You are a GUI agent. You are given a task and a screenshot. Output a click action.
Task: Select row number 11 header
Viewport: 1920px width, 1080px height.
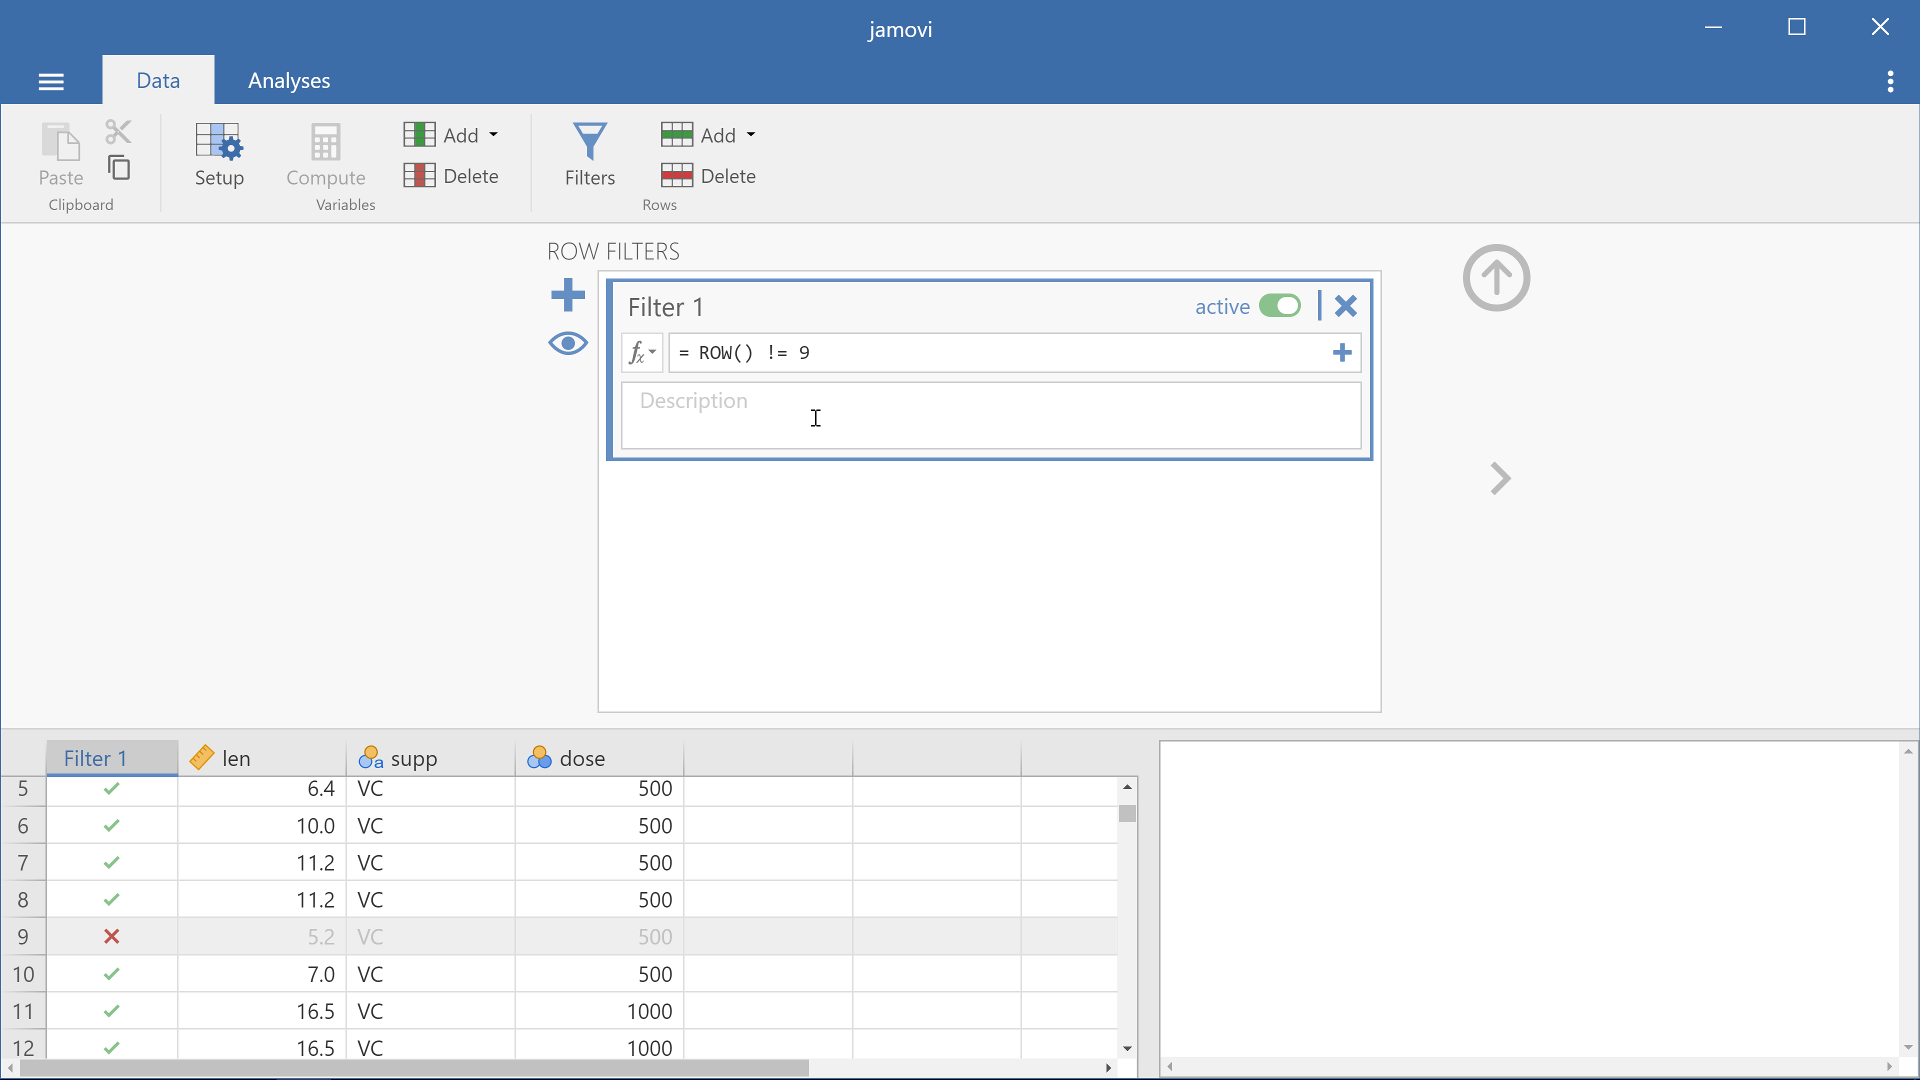(x=23, y=1011)
